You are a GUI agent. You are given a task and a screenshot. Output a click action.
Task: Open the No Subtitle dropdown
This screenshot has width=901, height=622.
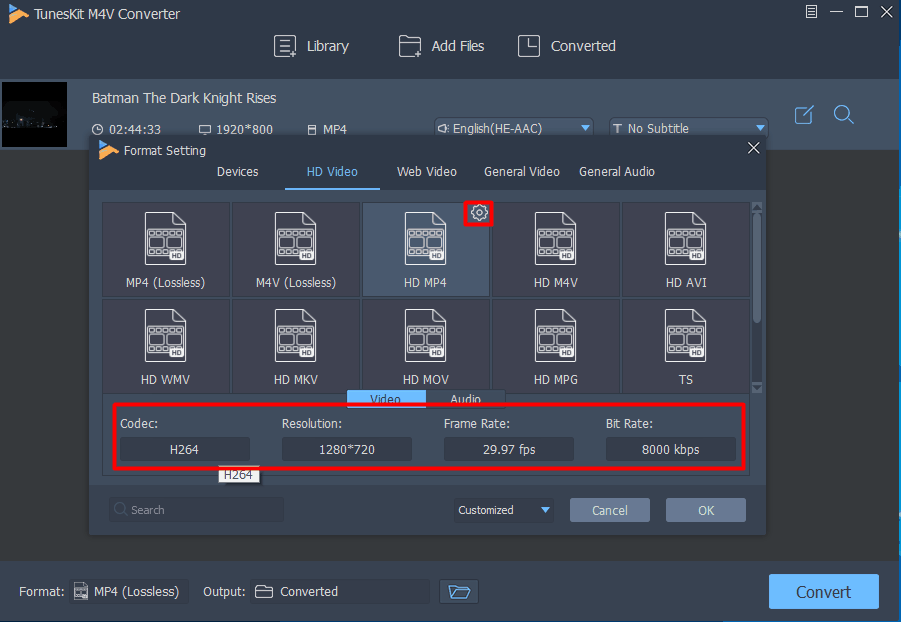click(x=688, y=128)
